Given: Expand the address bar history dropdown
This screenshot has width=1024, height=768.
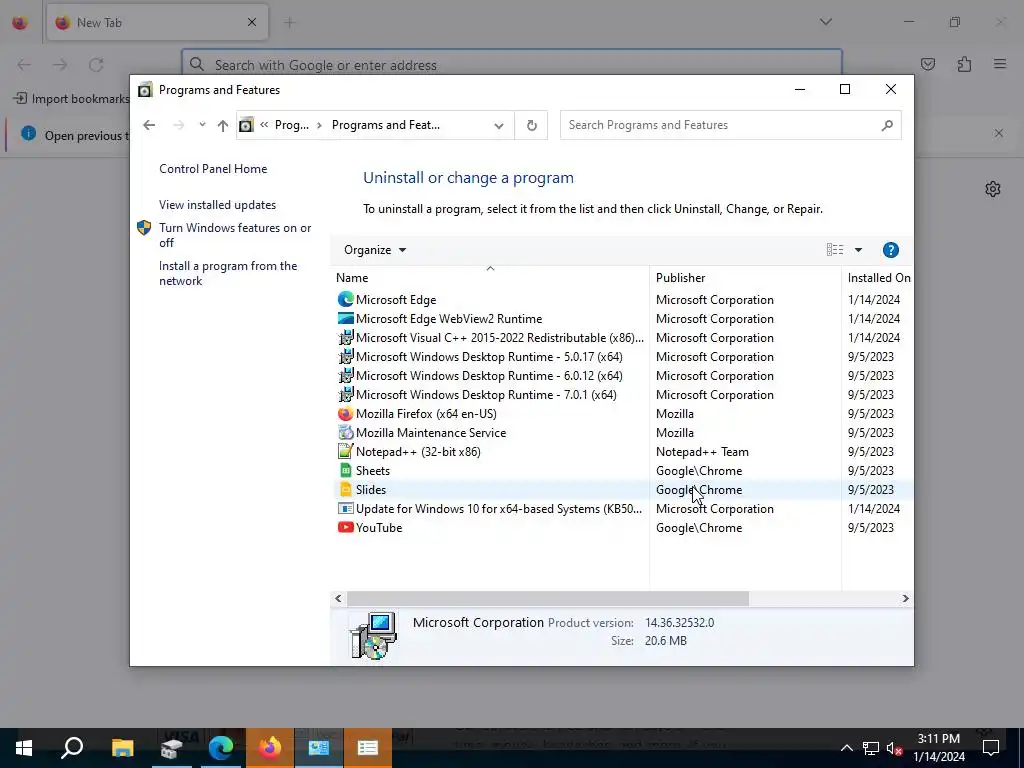Looking at the screenshot, I should pyautogui.click(x=499, y=125).
